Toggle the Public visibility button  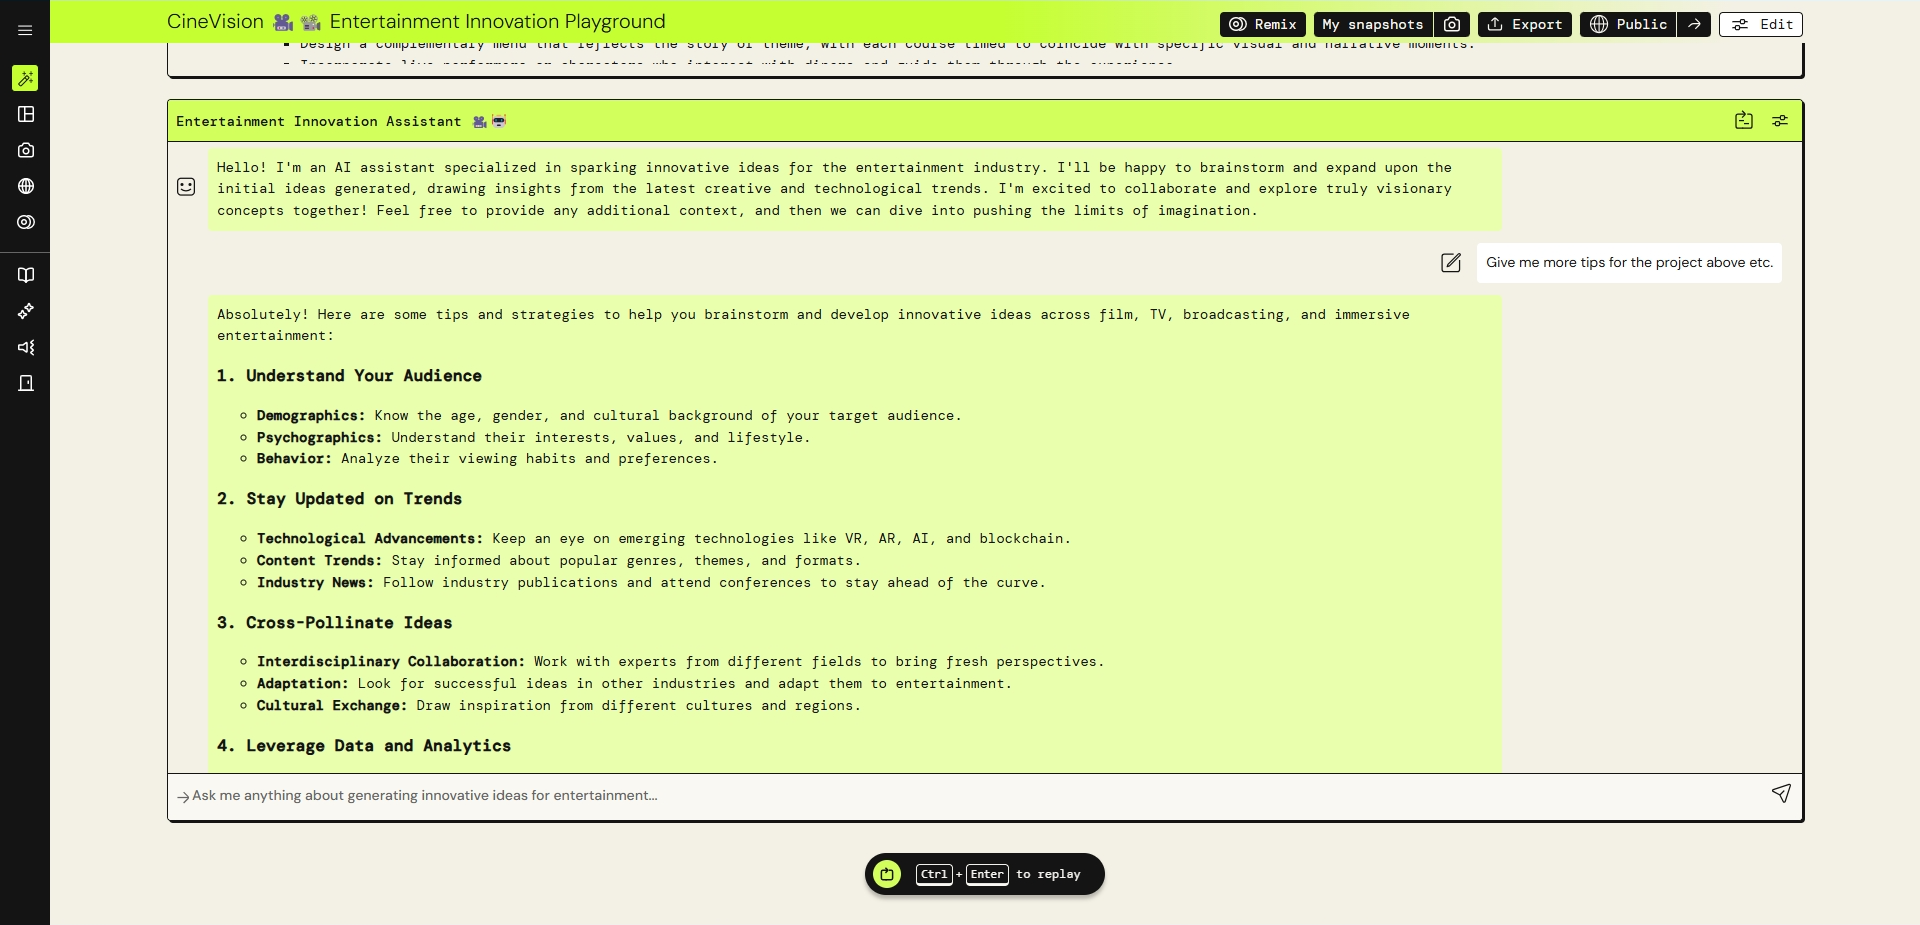(x=1628, y=24)
